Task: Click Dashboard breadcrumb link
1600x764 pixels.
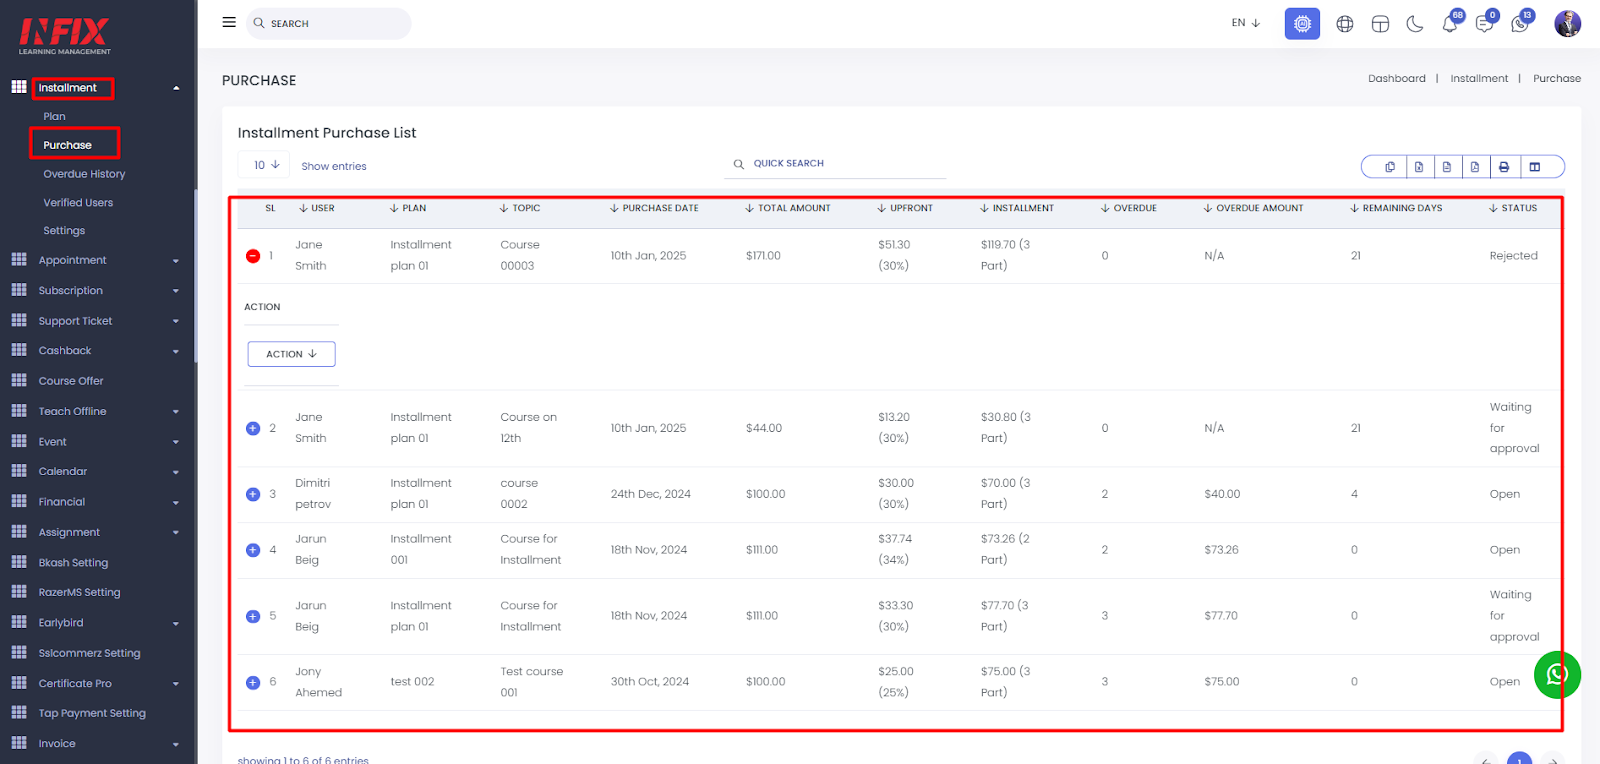Action: coord(1397,79)
